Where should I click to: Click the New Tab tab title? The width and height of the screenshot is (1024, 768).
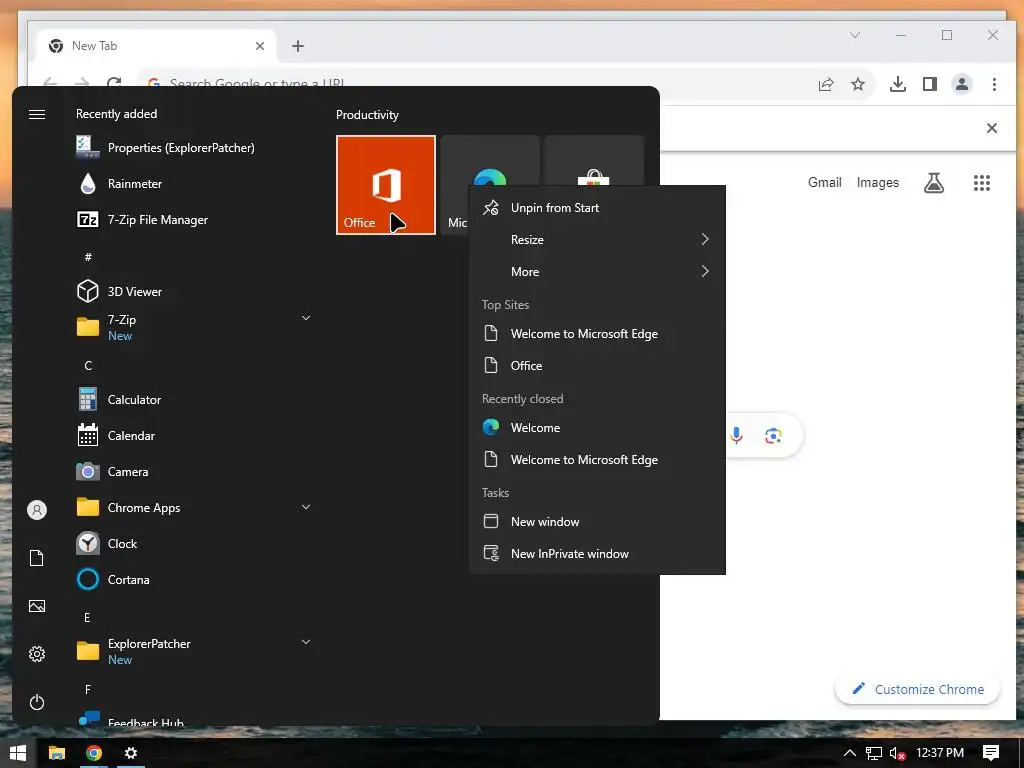pyautogui.click(x=95, y=46)
